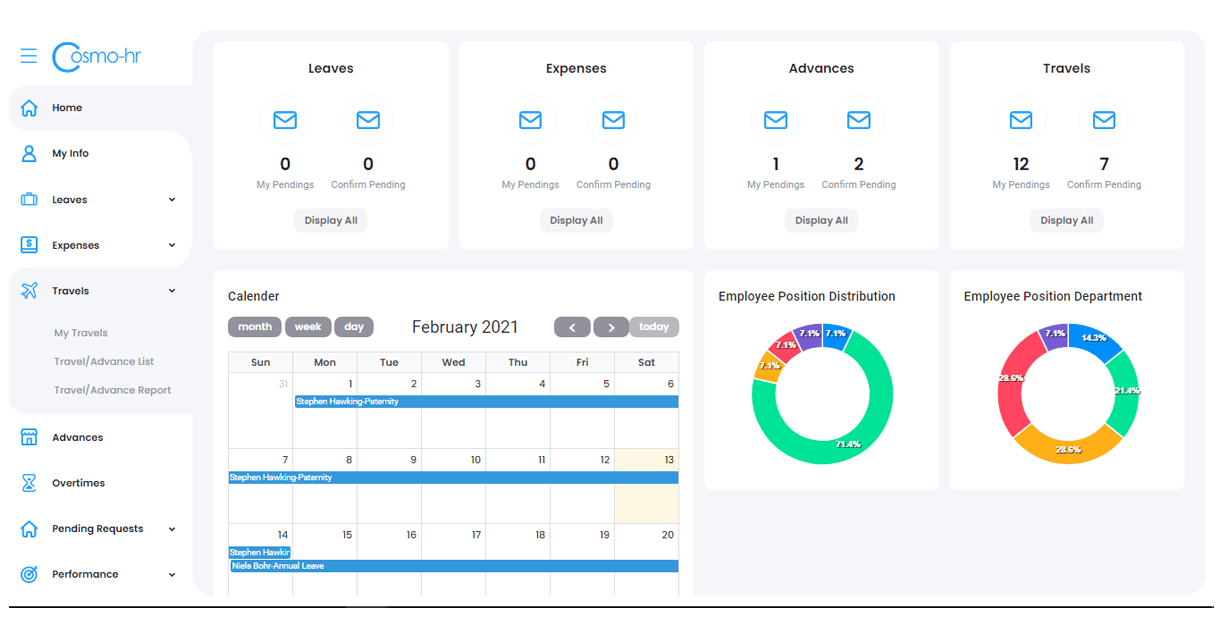The width and height of the screenshot is (1223, 627).
Task: Click the hamburger menu icon
Action: [x=28, y=56]
